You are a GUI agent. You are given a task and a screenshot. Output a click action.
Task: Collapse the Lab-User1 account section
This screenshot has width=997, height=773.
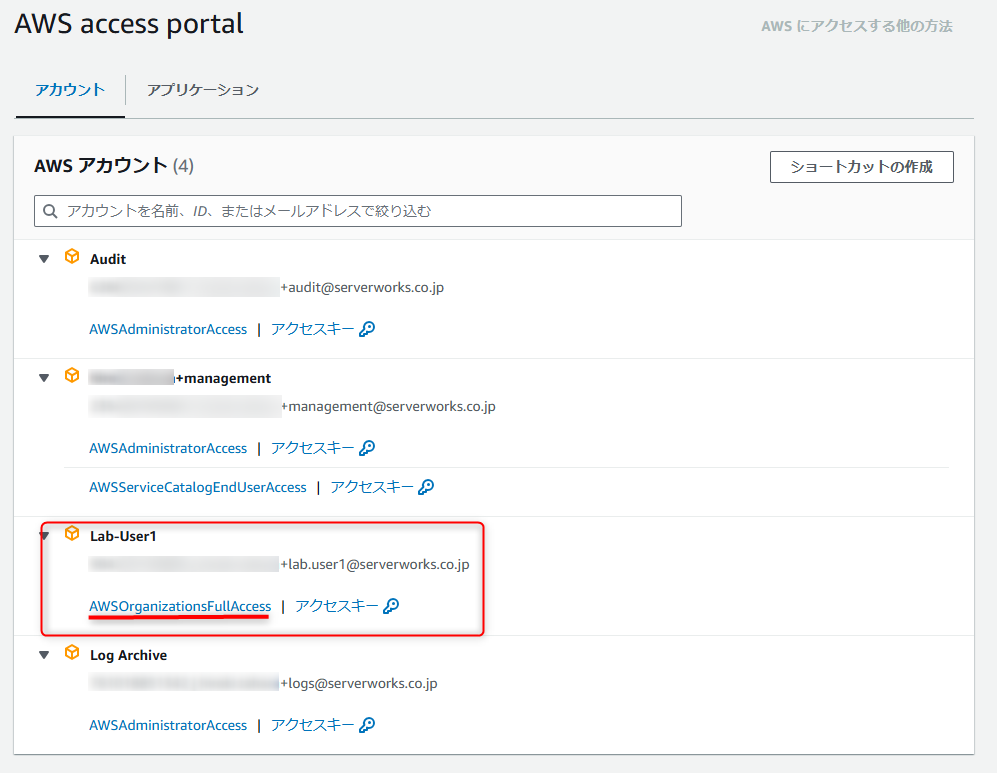tap(44, 536)
